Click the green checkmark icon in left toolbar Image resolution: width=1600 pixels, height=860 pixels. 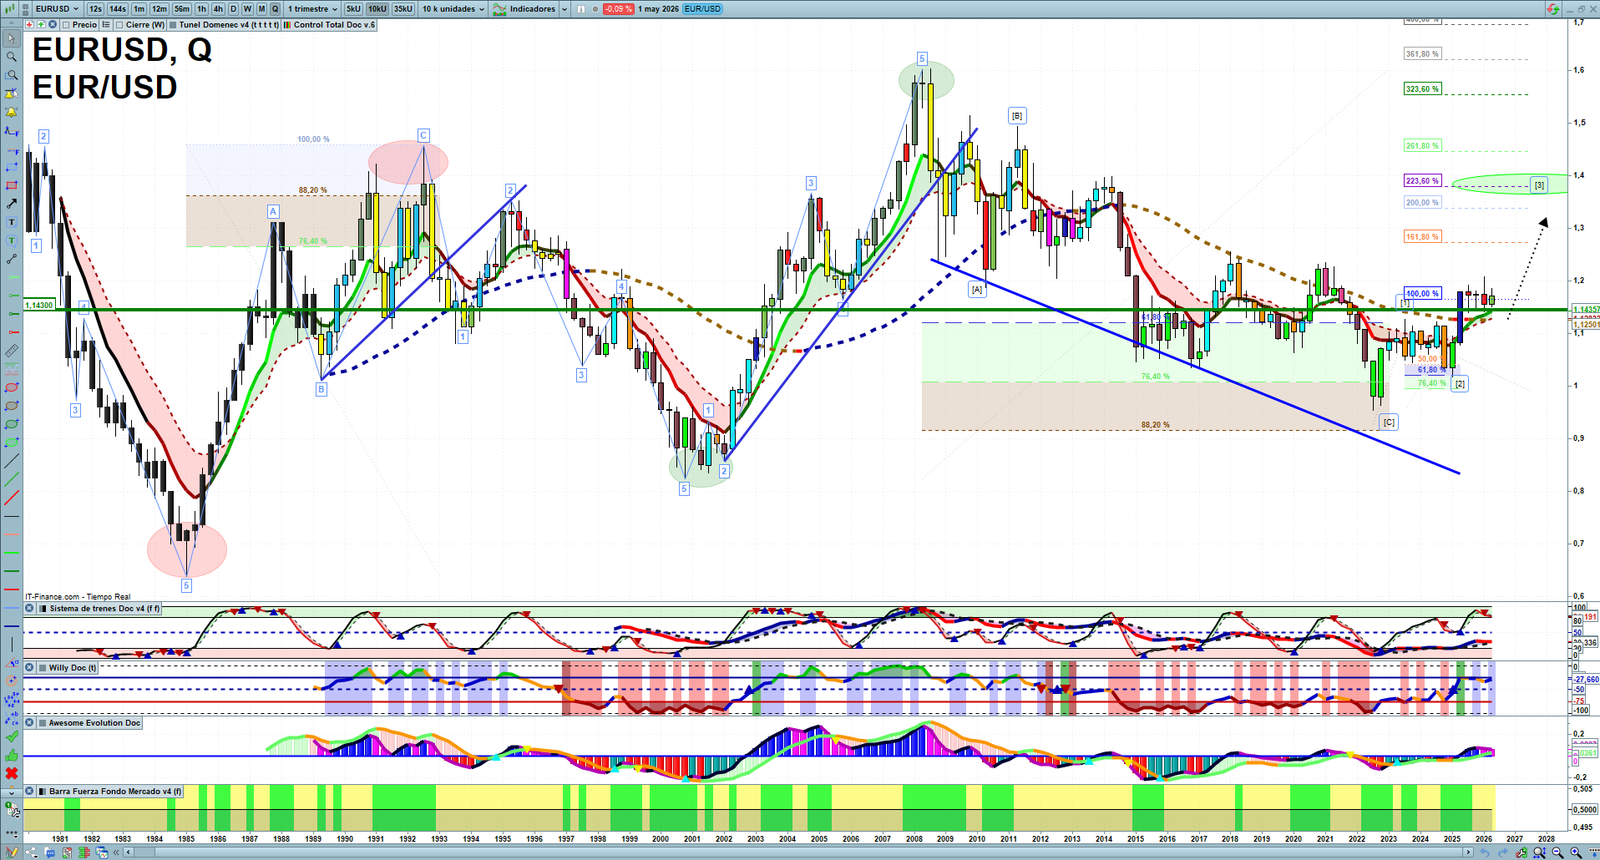point(11,737)
